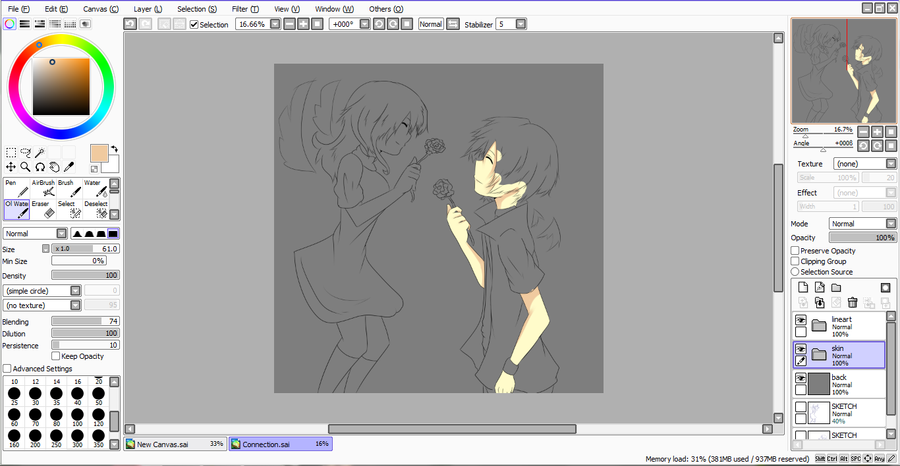Swap foreground and background colors

click(x=114, y=149)
